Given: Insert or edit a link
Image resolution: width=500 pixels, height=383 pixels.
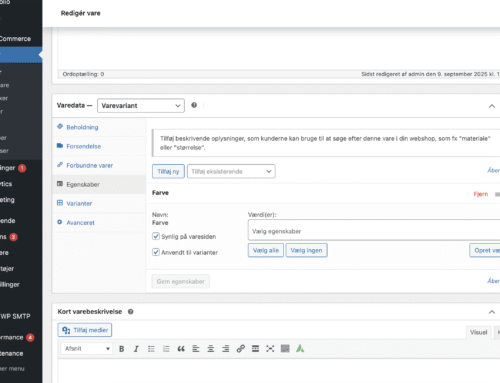Looking at the screenshot, I should [241, 349].
